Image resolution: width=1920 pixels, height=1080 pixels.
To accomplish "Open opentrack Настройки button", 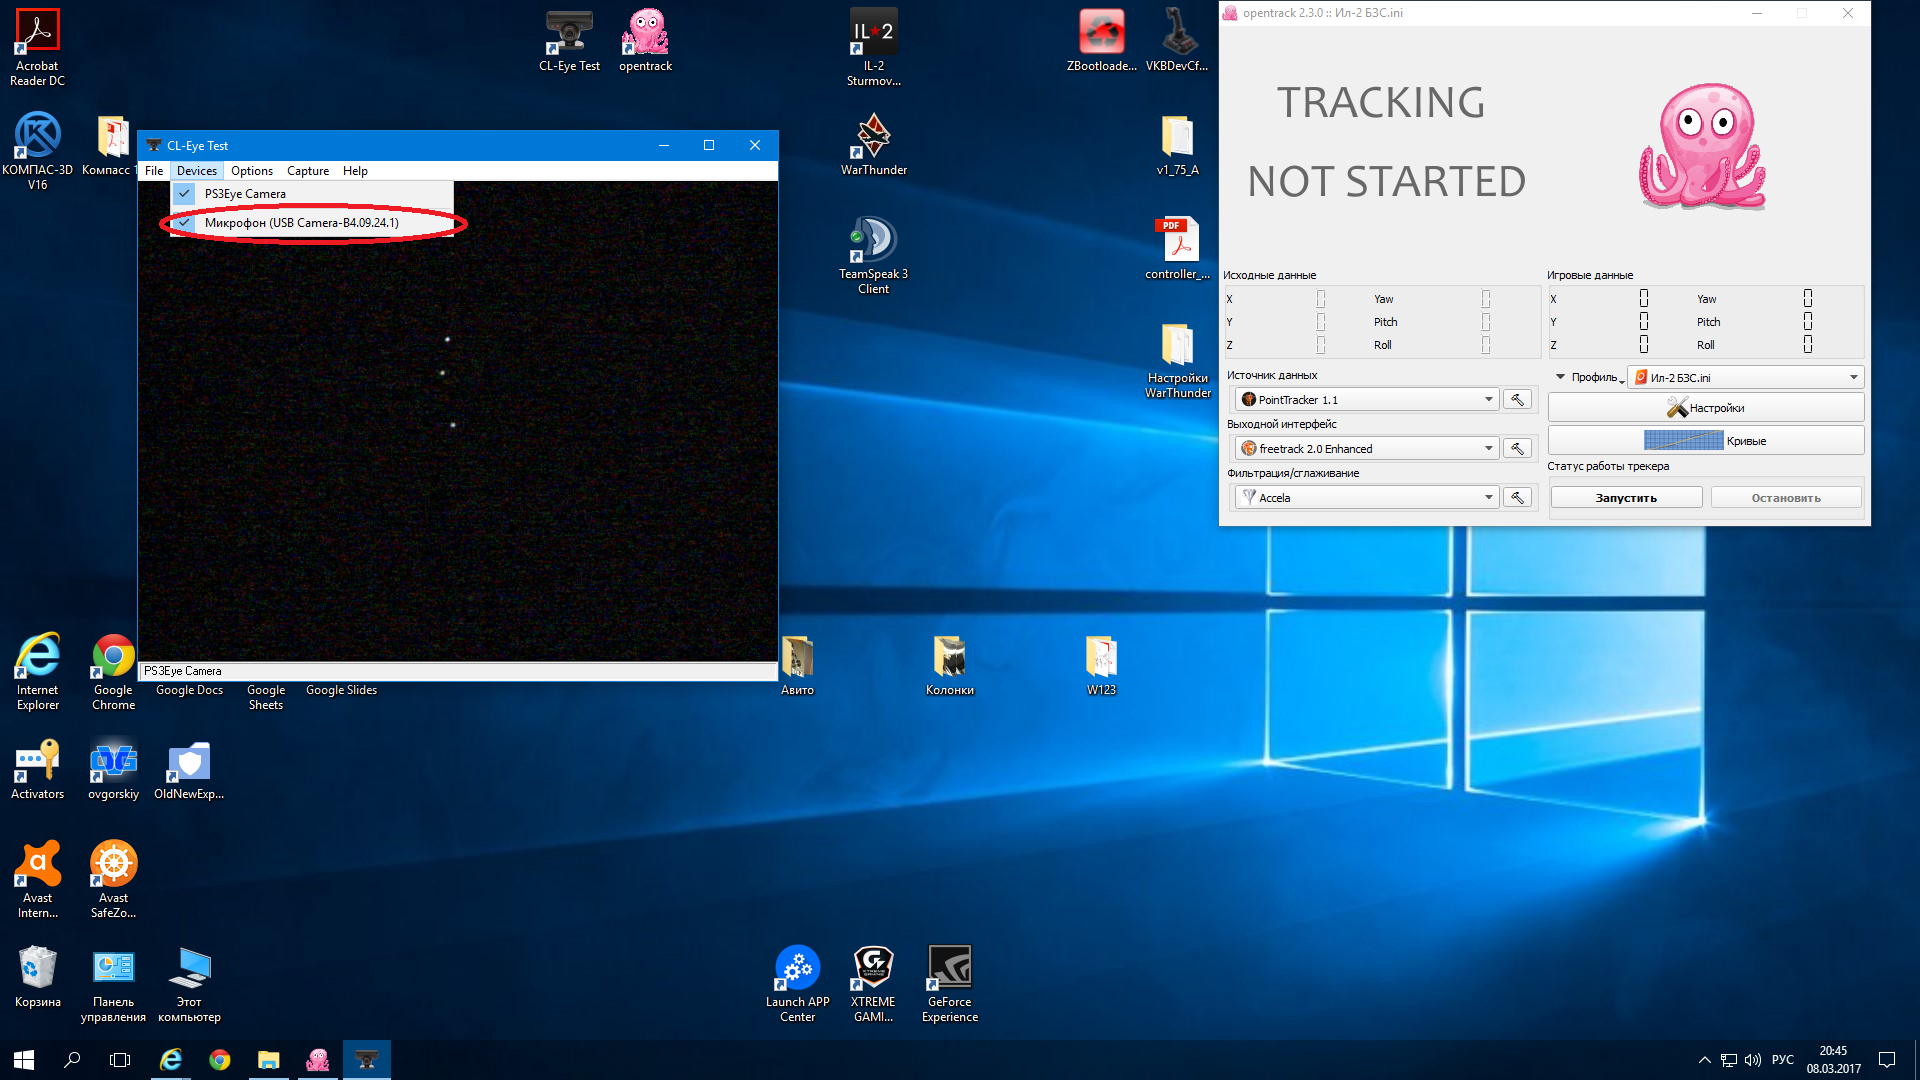I will (1706, 407).
